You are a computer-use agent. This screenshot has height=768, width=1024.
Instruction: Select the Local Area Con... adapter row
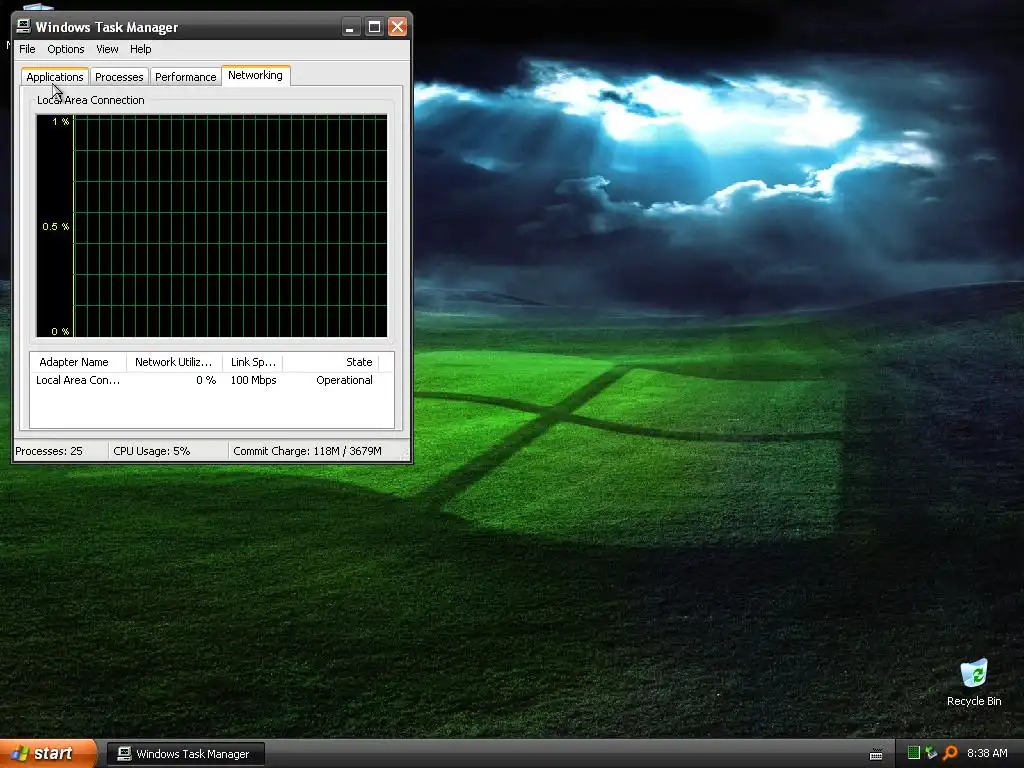pos(212,380)
